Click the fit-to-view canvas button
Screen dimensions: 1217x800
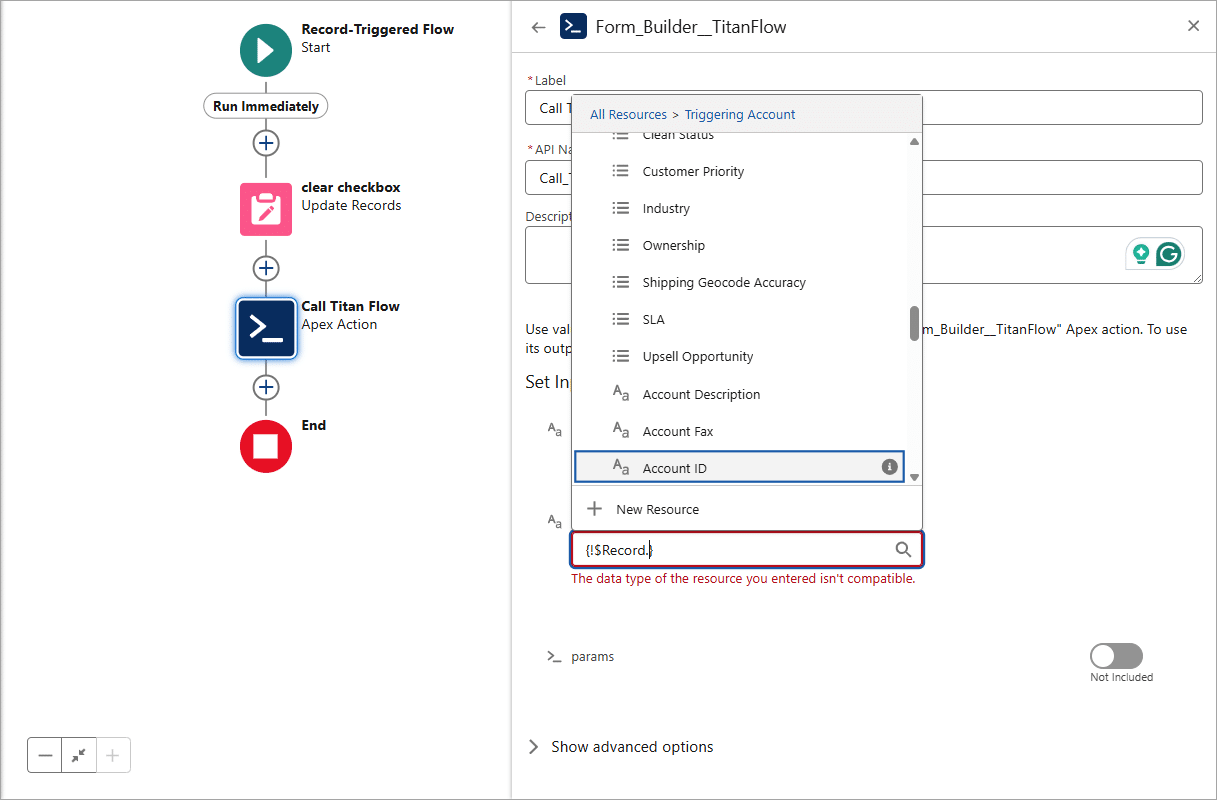pos(79,756)
